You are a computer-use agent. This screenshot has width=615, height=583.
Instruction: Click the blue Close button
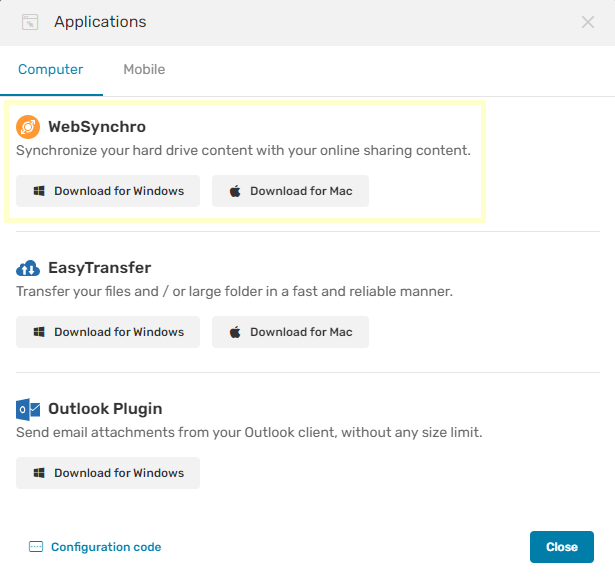point(562,547)
